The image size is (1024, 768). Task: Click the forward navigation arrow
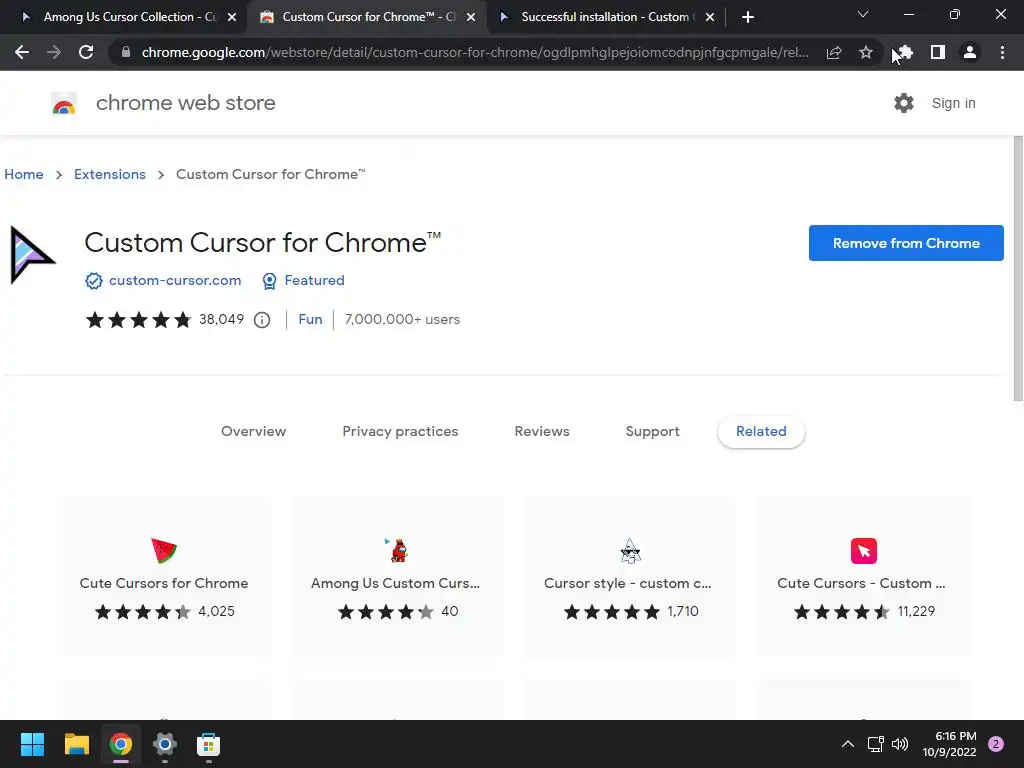point(54,52)
